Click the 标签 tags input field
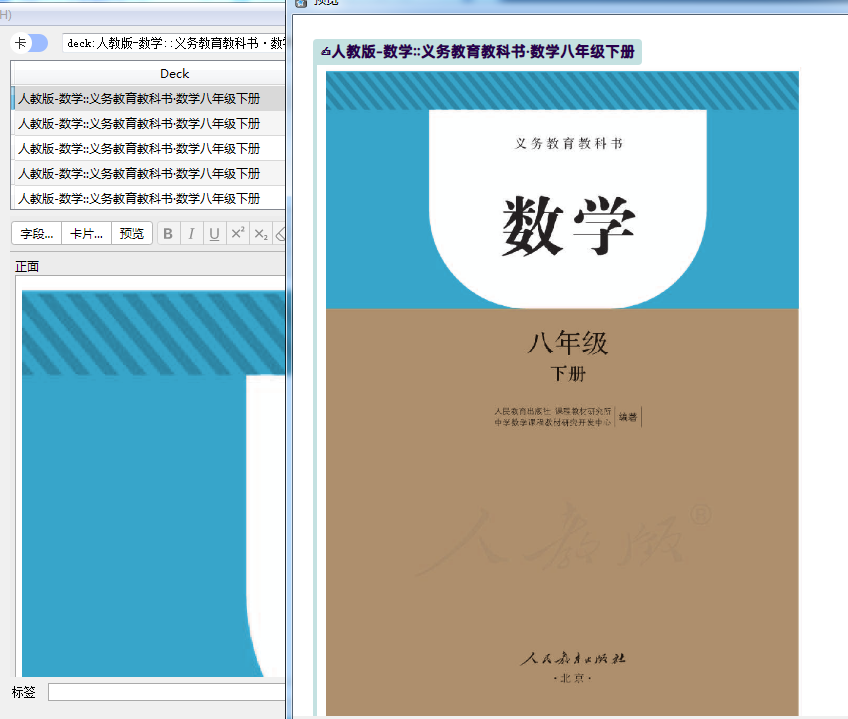 point(167,692)
